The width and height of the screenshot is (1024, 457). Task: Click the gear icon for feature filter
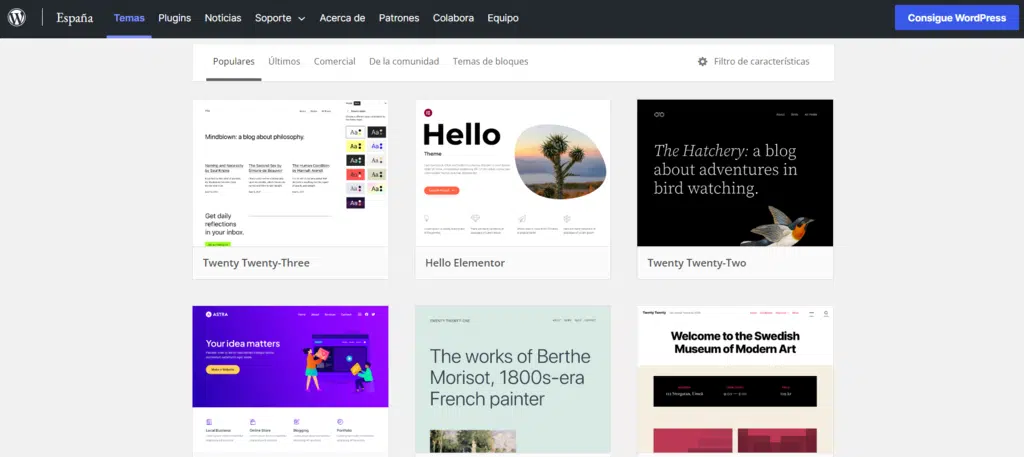click(703, 61)
